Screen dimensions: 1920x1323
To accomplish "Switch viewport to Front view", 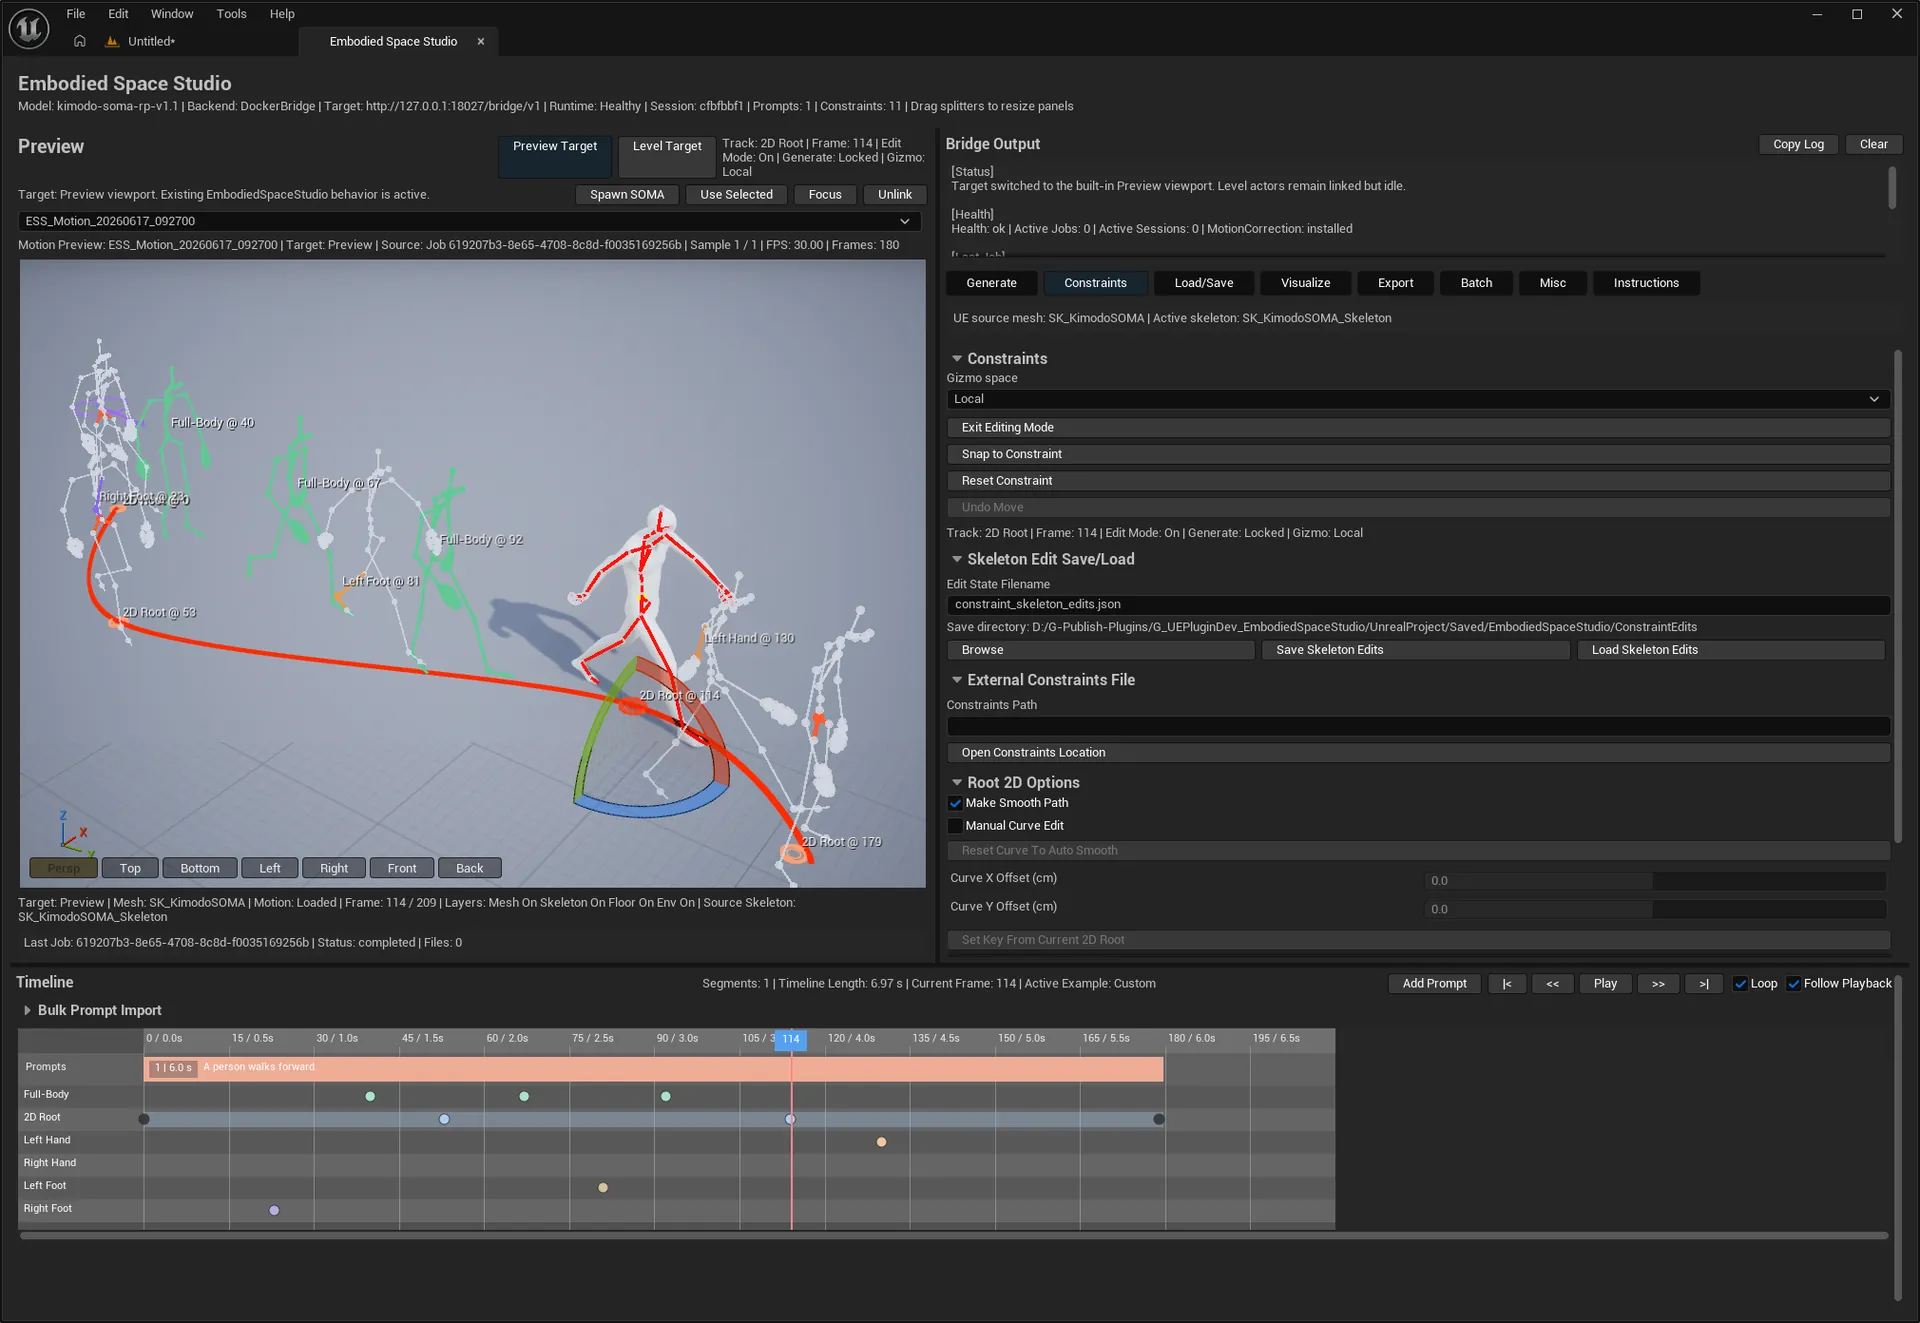I will (402, 868).
